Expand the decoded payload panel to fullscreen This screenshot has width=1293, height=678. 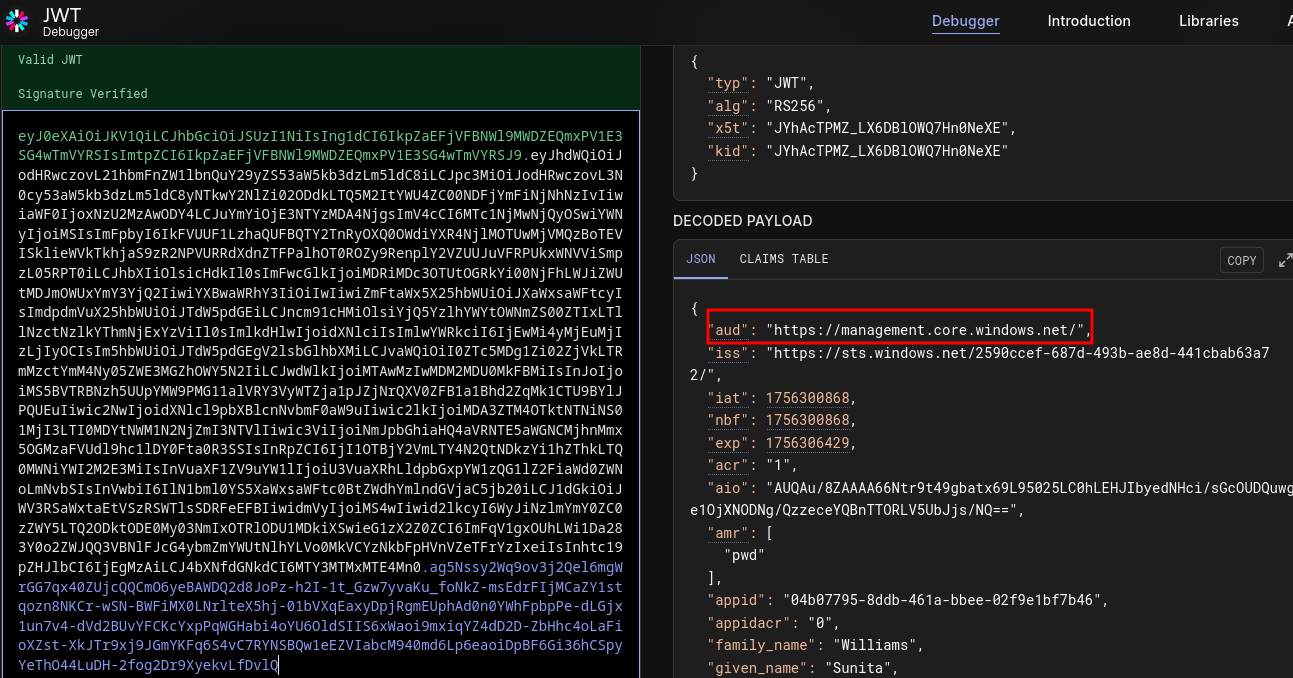click(x=1284, y=260)
